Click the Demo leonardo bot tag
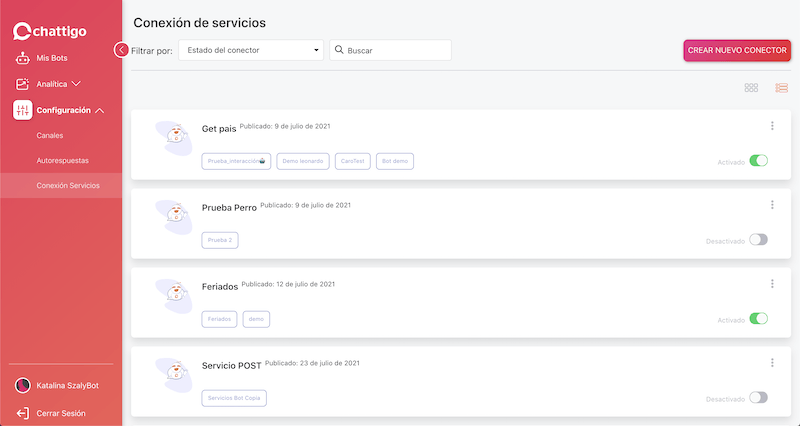This screenshot has width=800, height=426. pyautogui.click(x=303, y=161)
